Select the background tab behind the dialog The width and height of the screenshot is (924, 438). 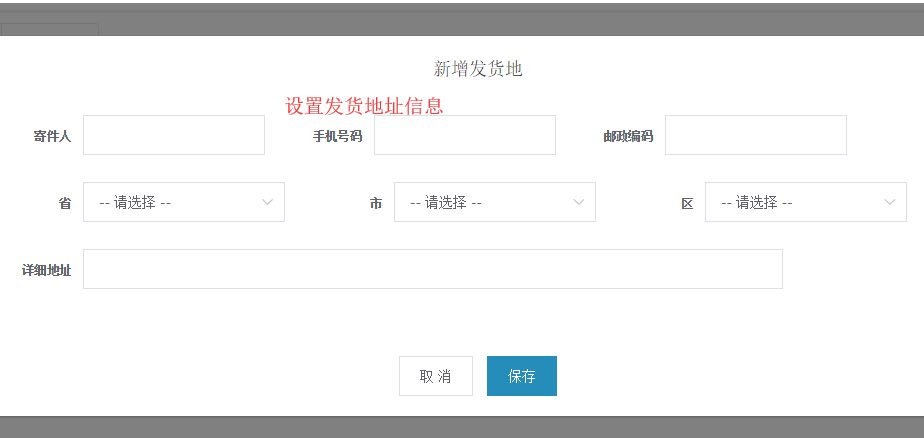(50, 29)
